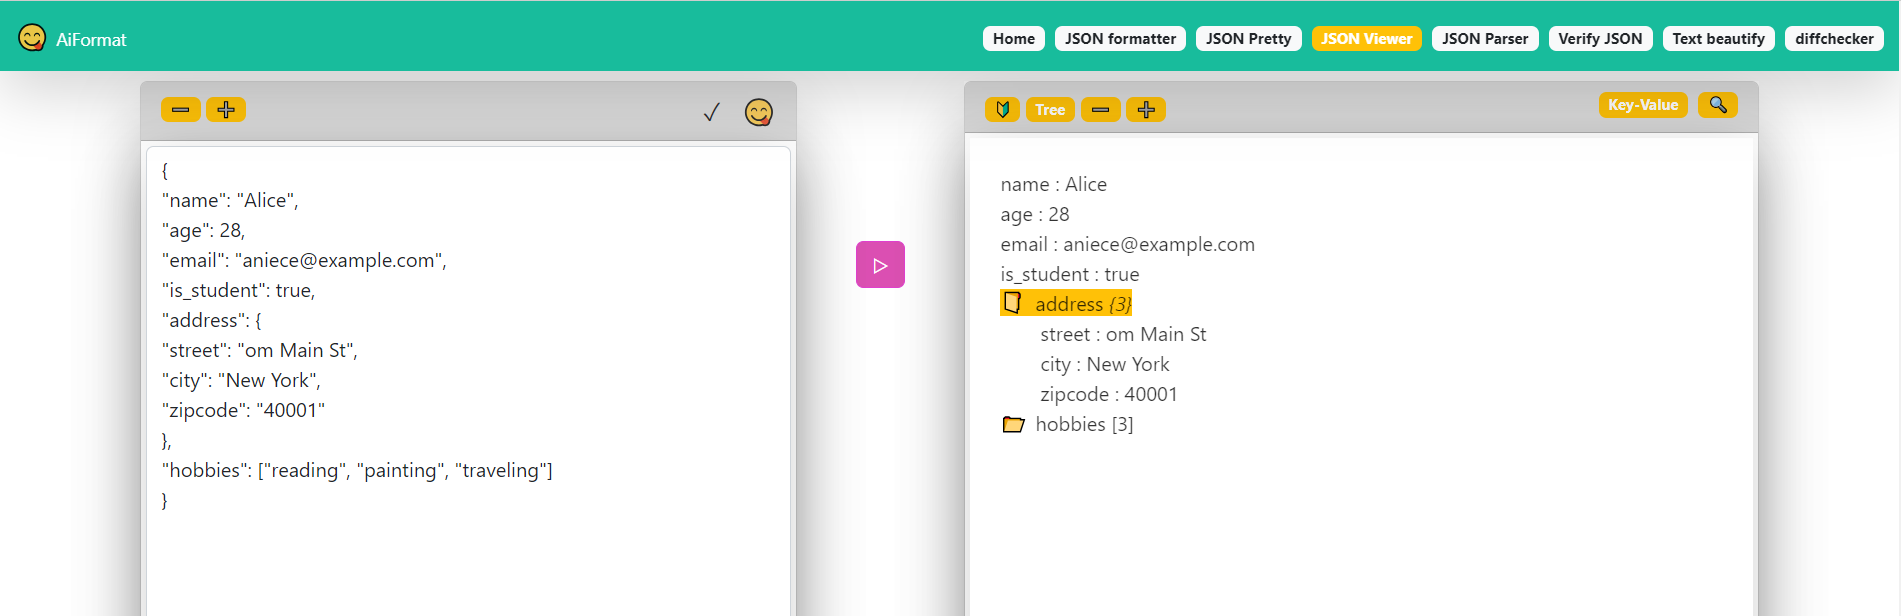Select the email row in viewer
The image size is (1901, 616).
1127,244
